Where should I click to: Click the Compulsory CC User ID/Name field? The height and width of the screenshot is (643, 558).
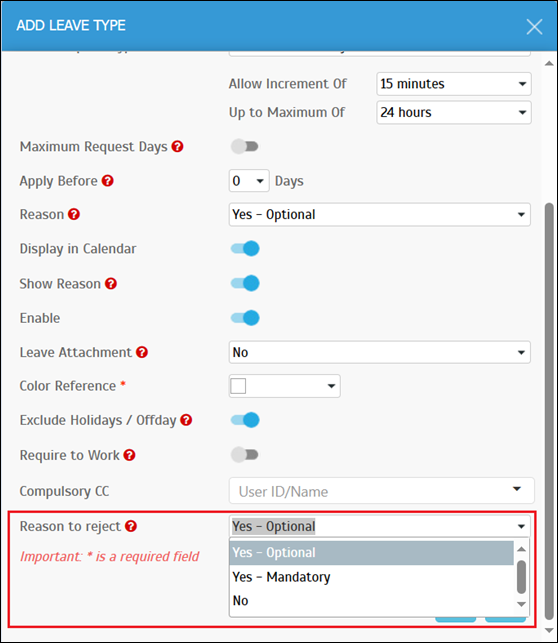click(x=382, y=491)
